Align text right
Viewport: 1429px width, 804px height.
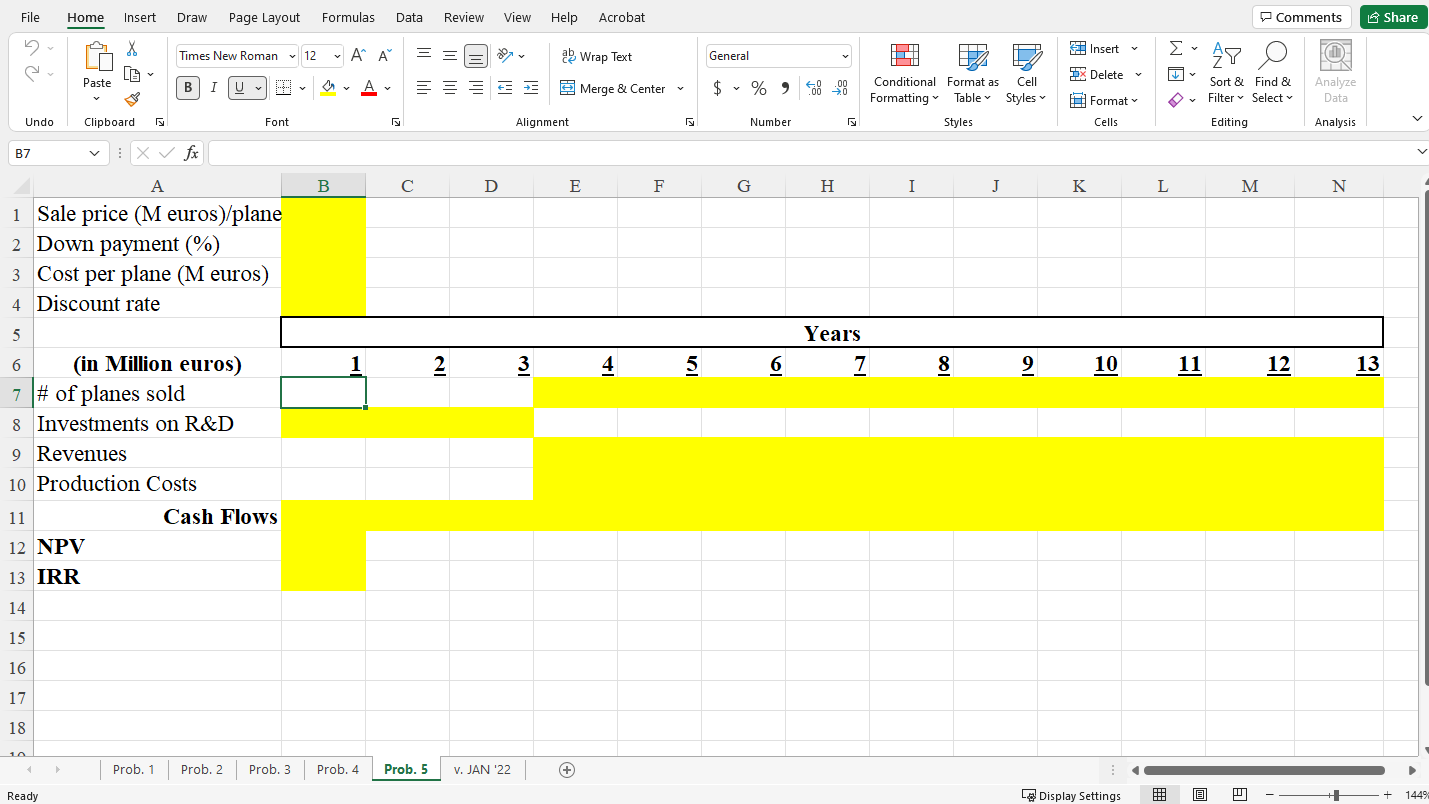[476, 88]
